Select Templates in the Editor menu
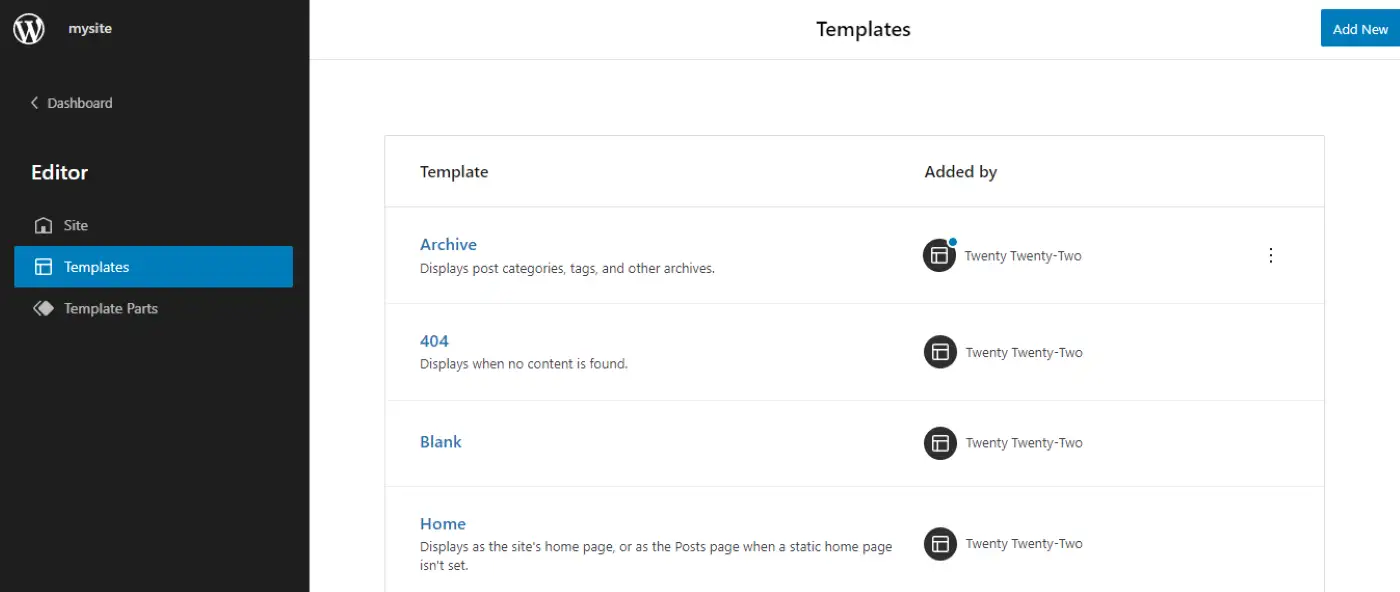 click(153, 267)
